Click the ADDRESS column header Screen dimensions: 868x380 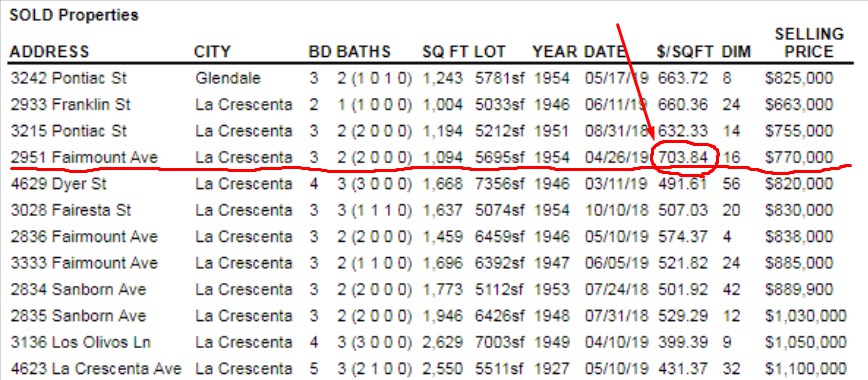tap(49, 52)
